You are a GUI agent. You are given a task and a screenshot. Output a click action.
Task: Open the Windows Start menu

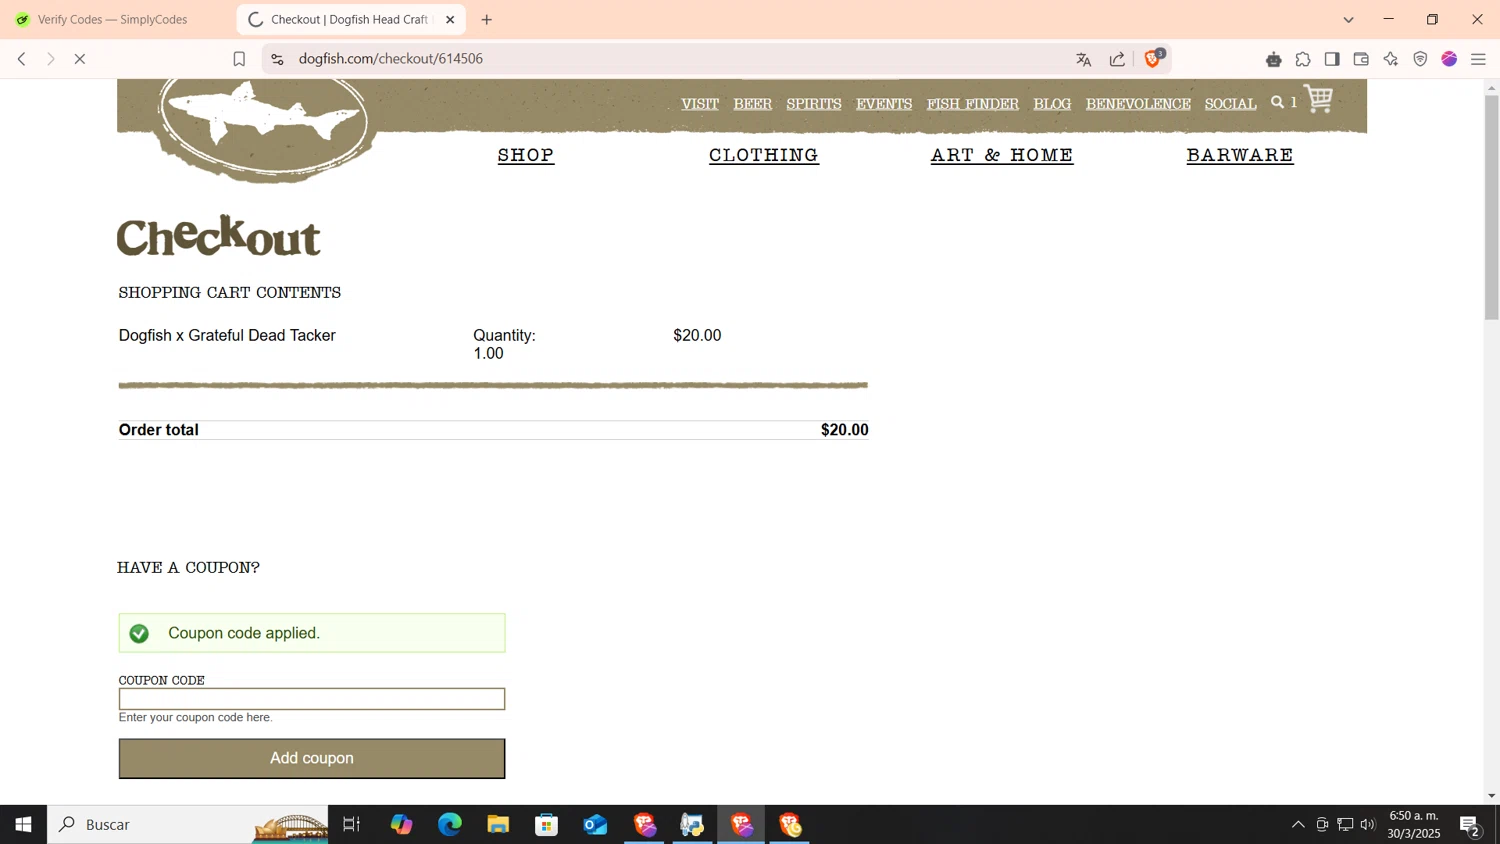click(23, 824)
